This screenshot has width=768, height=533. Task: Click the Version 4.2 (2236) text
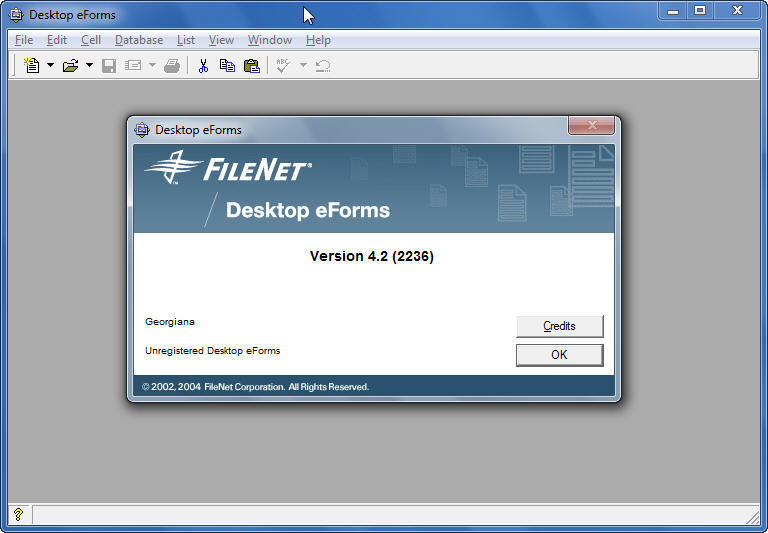[x=372, y=256]
